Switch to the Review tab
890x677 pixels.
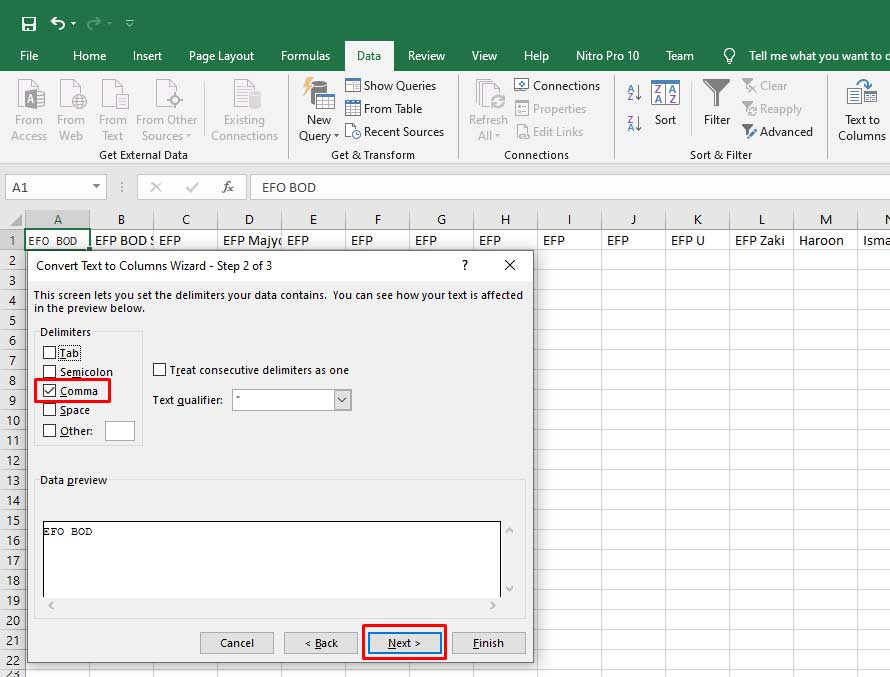click(x=426, y=56)
